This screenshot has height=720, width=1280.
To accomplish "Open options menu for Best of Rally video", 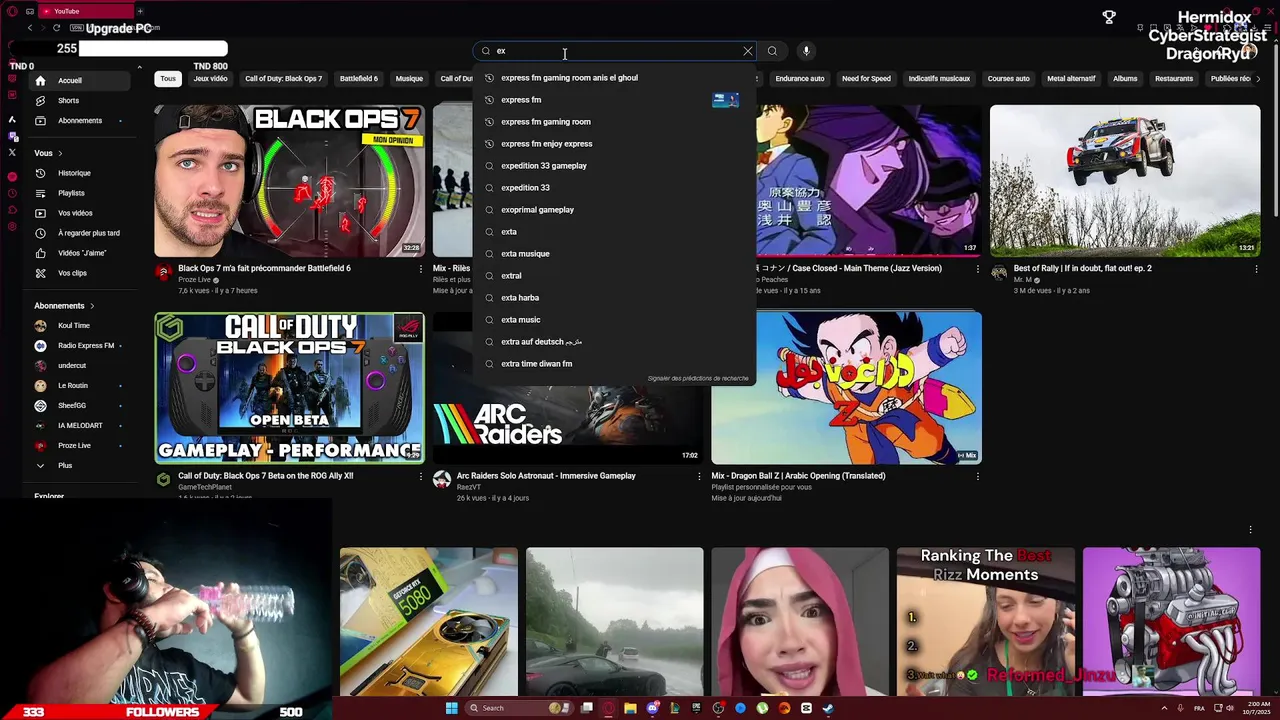I will (x=1256, y=269).
